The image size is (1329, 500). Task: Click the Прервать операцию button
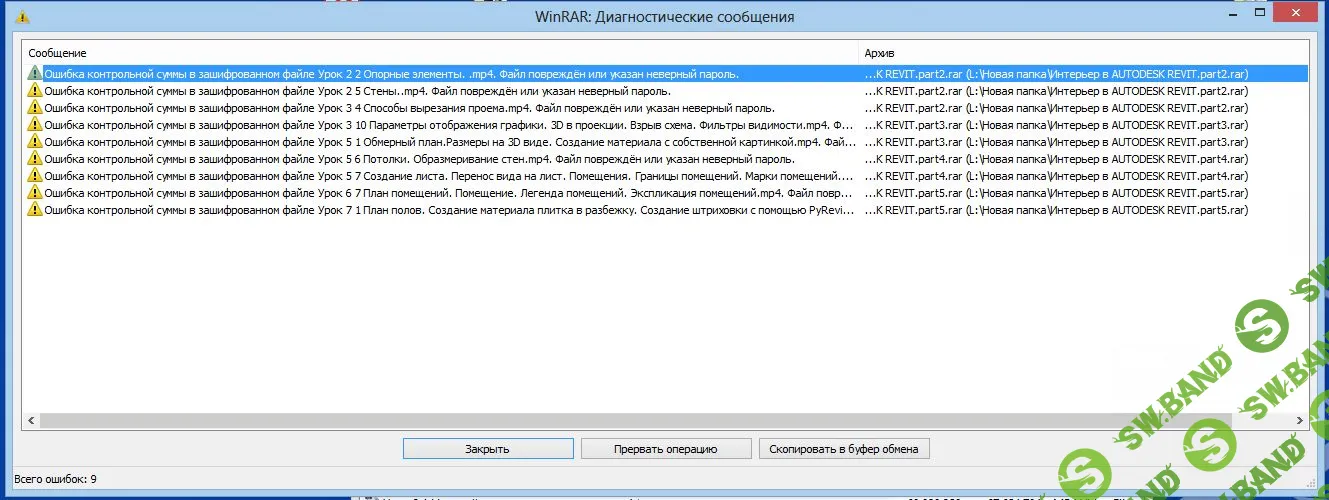click(x=665, y=449)
